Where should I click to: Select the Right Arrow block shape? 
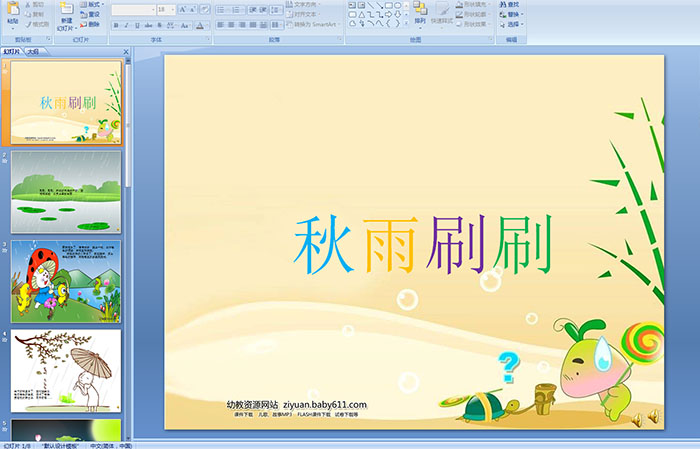[x=388, y=15]
